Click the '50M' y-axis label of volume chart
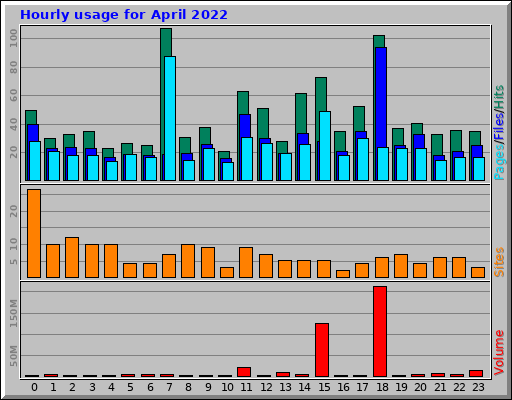Image resolution: width=512 pixels, height=400 pixels. point(13,356)
